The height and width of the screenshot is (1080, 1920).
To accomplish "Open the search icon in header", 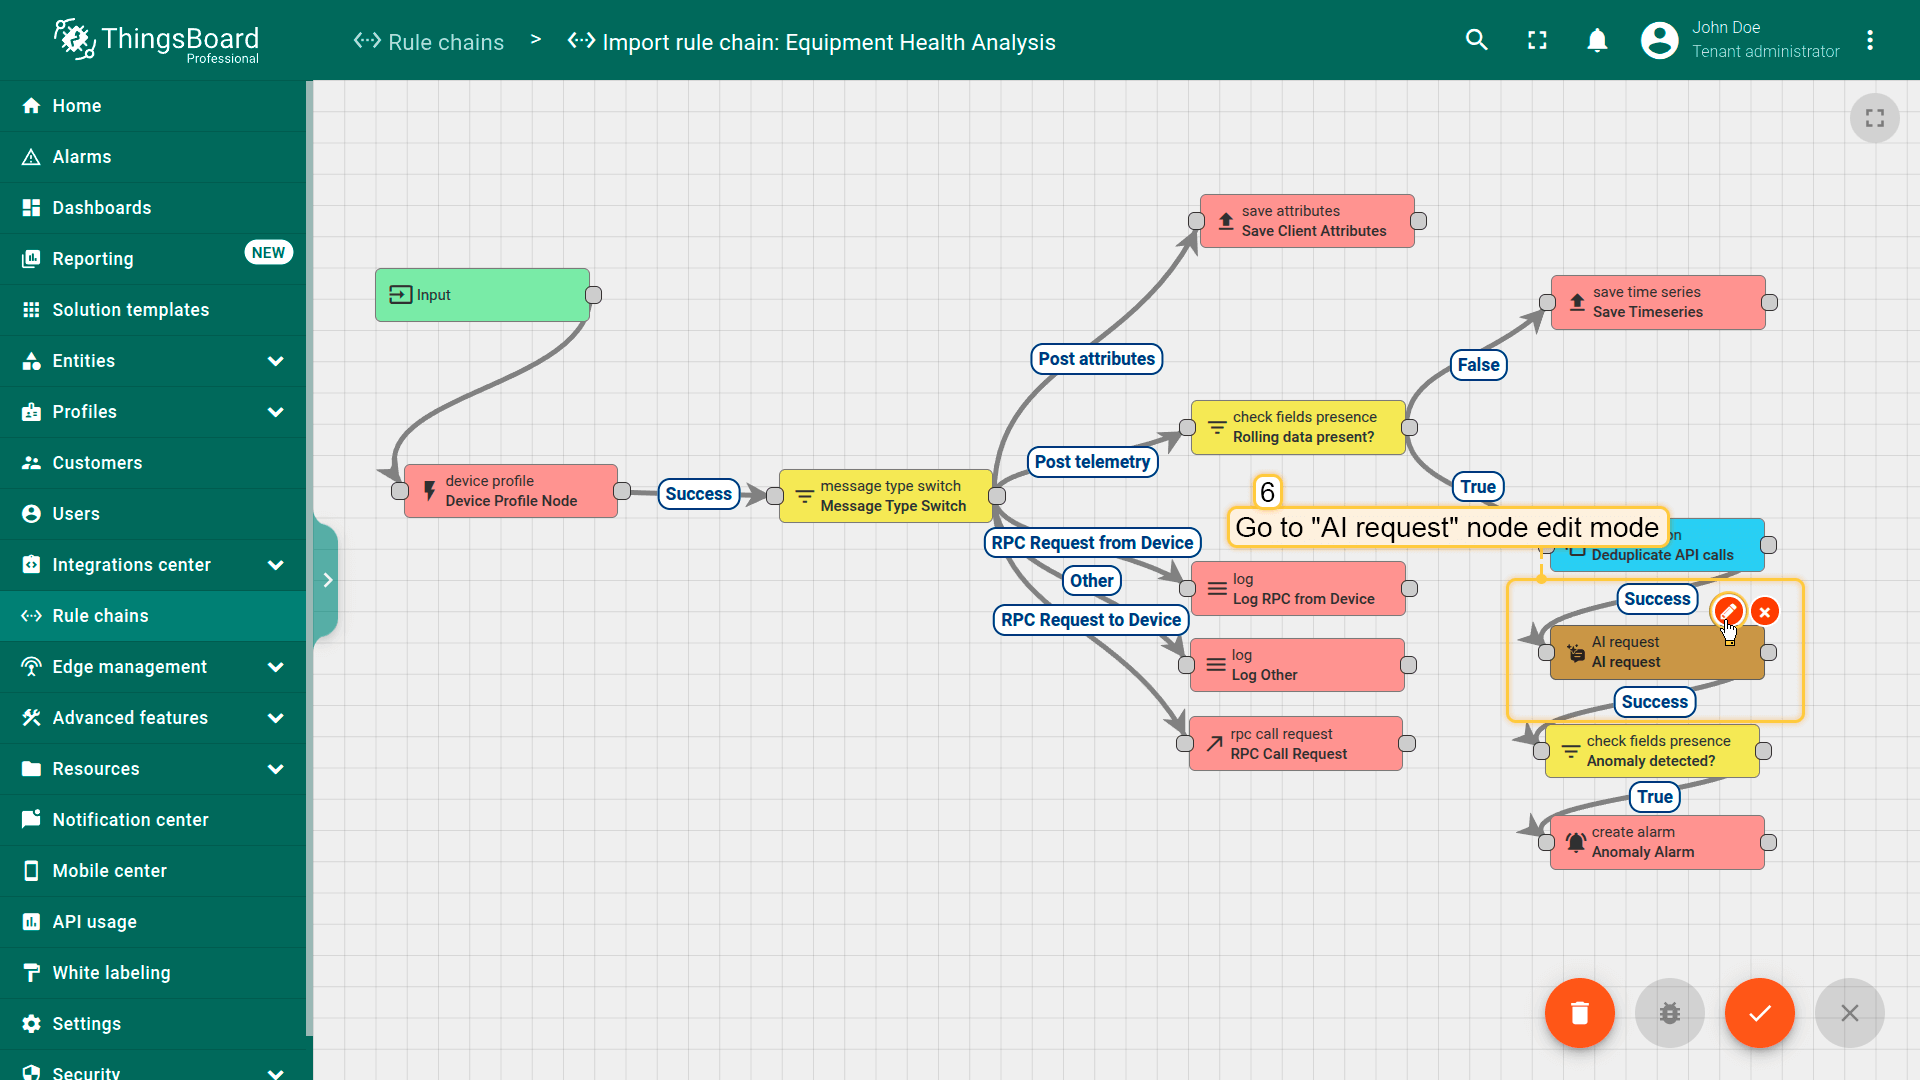I will tap(1477, 40).
